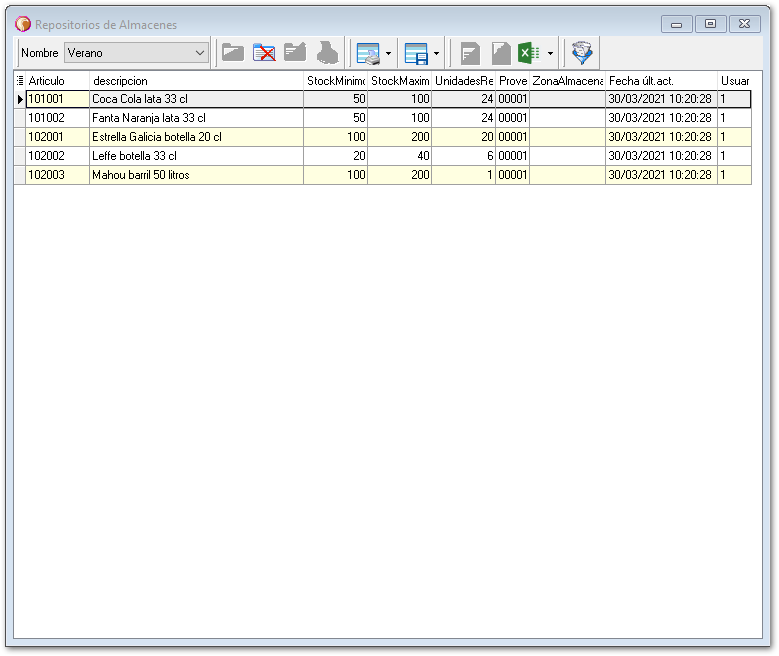
Task: Click the StockMinimo column header
Action: pos(335,81)
